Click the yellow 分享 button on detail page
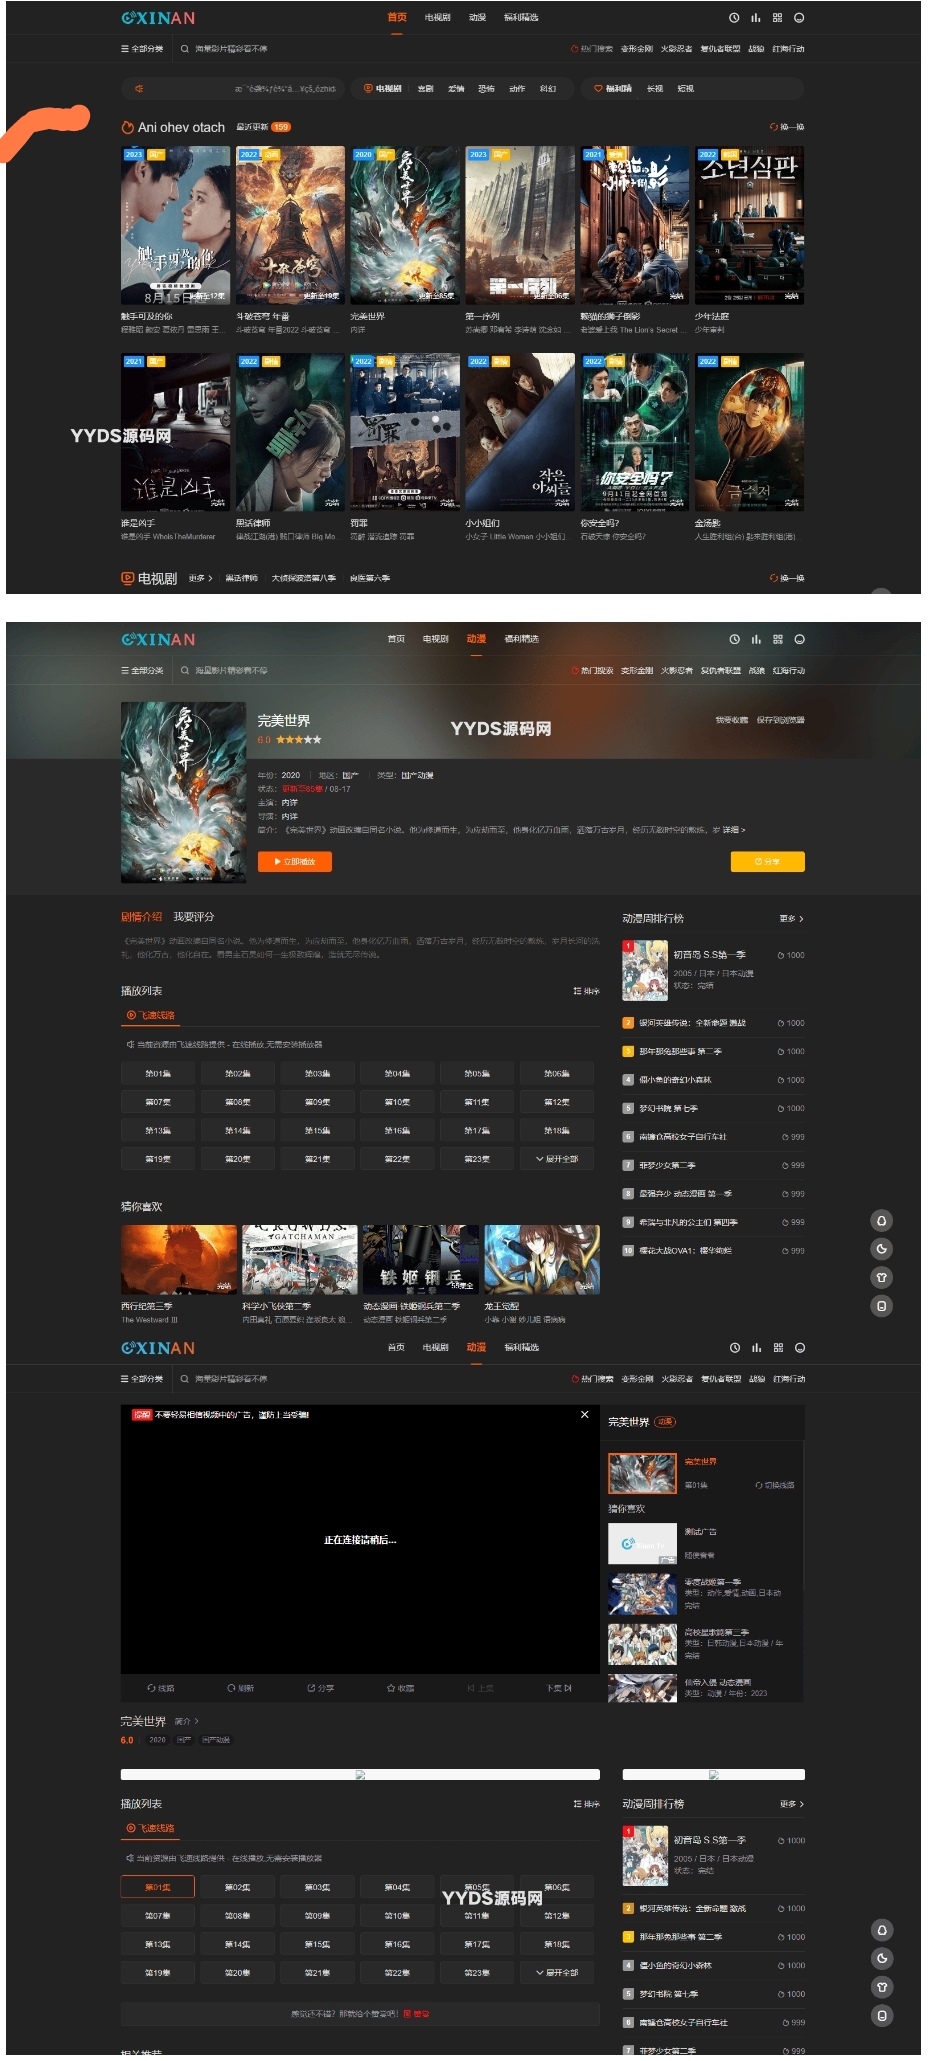Screen dimensions: 932x2061 pyautogui.click(x=767, y=861)
